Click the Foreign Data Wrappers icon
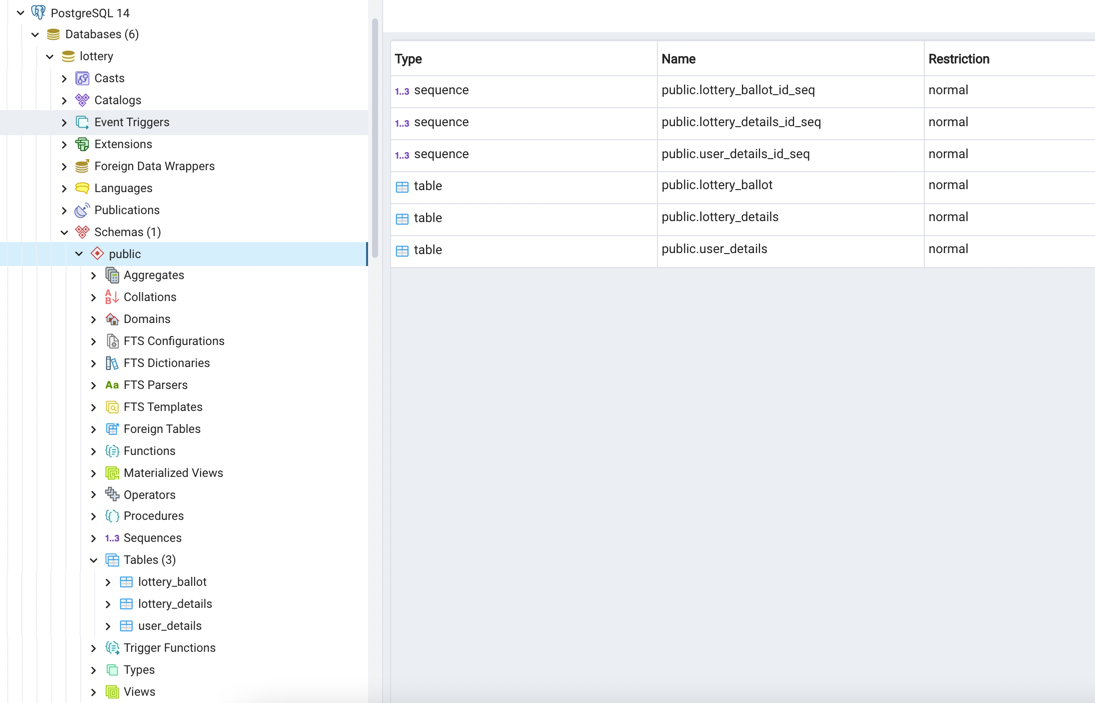The width and height of the screenshot is (1095, 703). click(82, 166)
